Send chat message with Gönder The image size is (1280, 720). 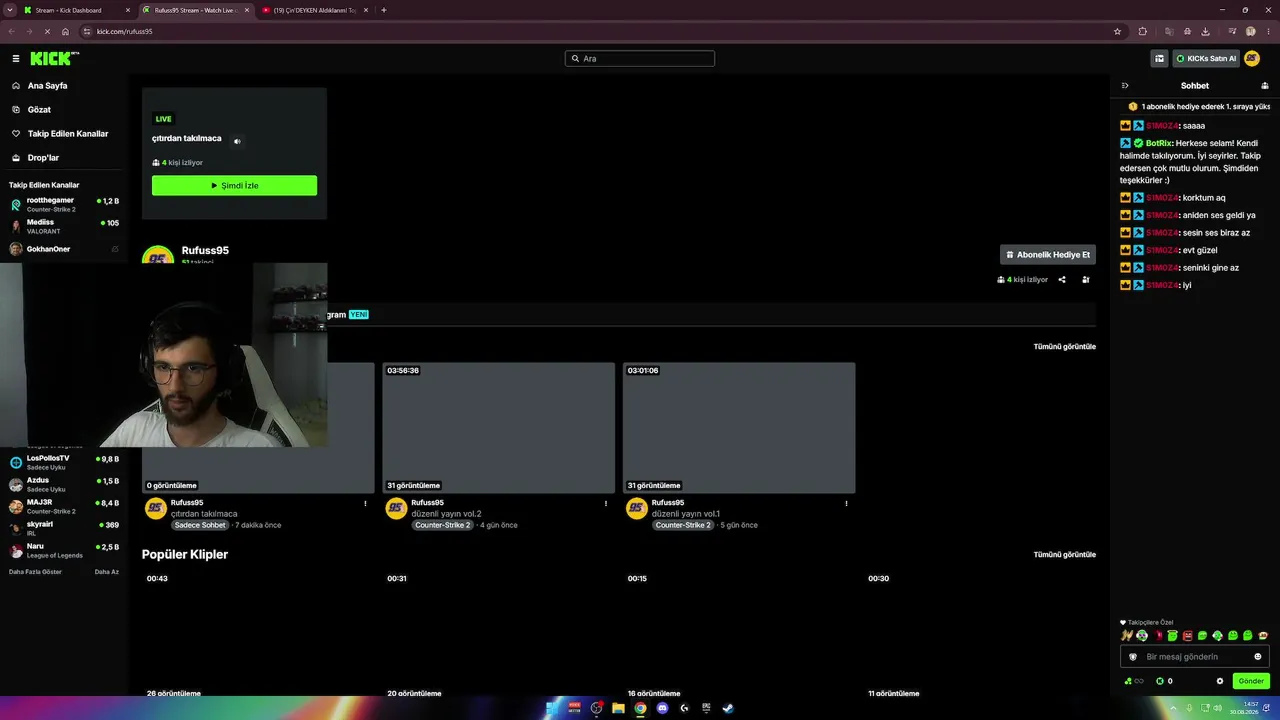(1251, 681)
